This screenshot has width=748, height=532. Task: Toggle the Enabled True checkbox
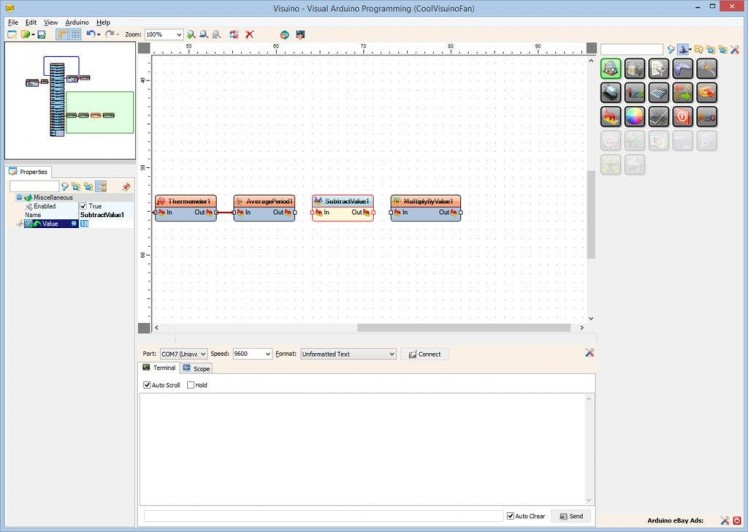point(84,206)
